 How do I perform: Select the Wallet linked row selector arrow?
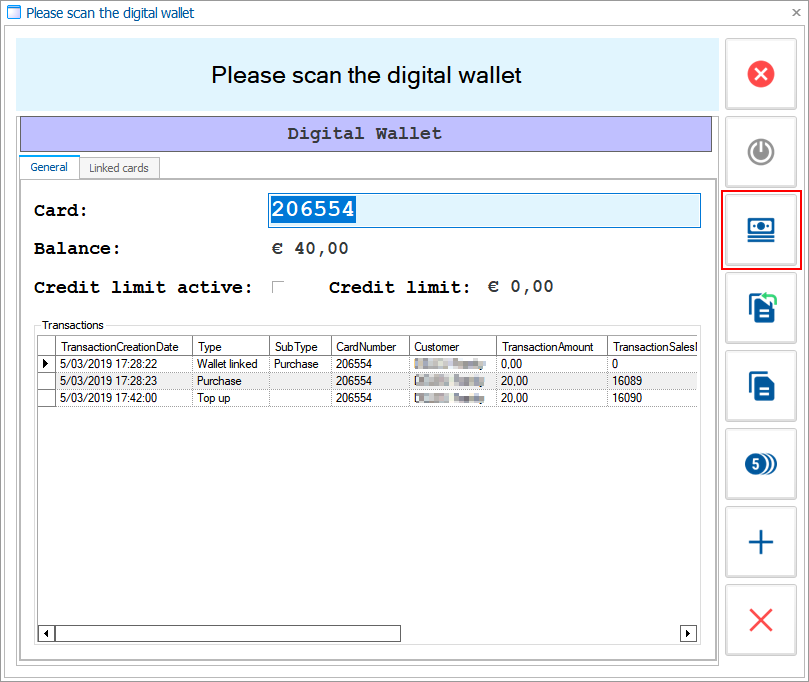46,364
